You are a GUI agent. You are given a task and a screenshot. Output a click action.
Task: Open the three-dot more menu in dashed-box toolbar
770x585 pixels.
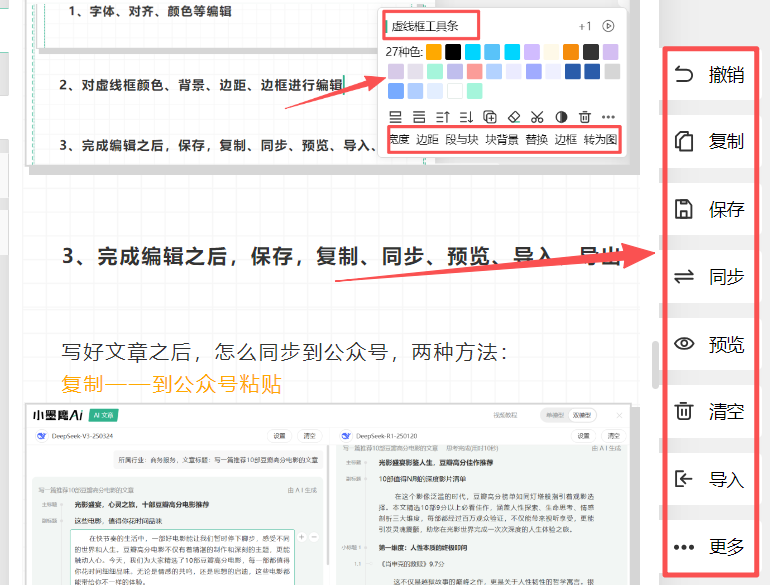[x=609, y=117]
